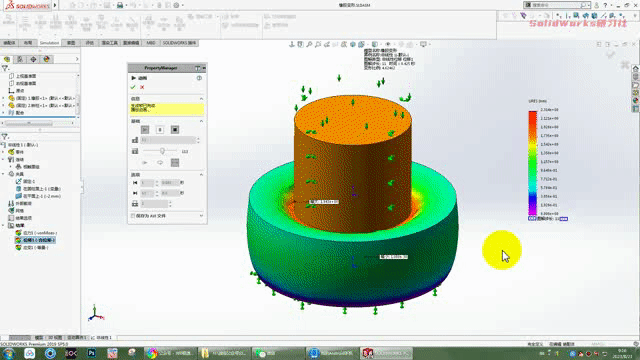640x360 pixels.
Task: Click the animation Stop button
Action: [x=175, y=130]
